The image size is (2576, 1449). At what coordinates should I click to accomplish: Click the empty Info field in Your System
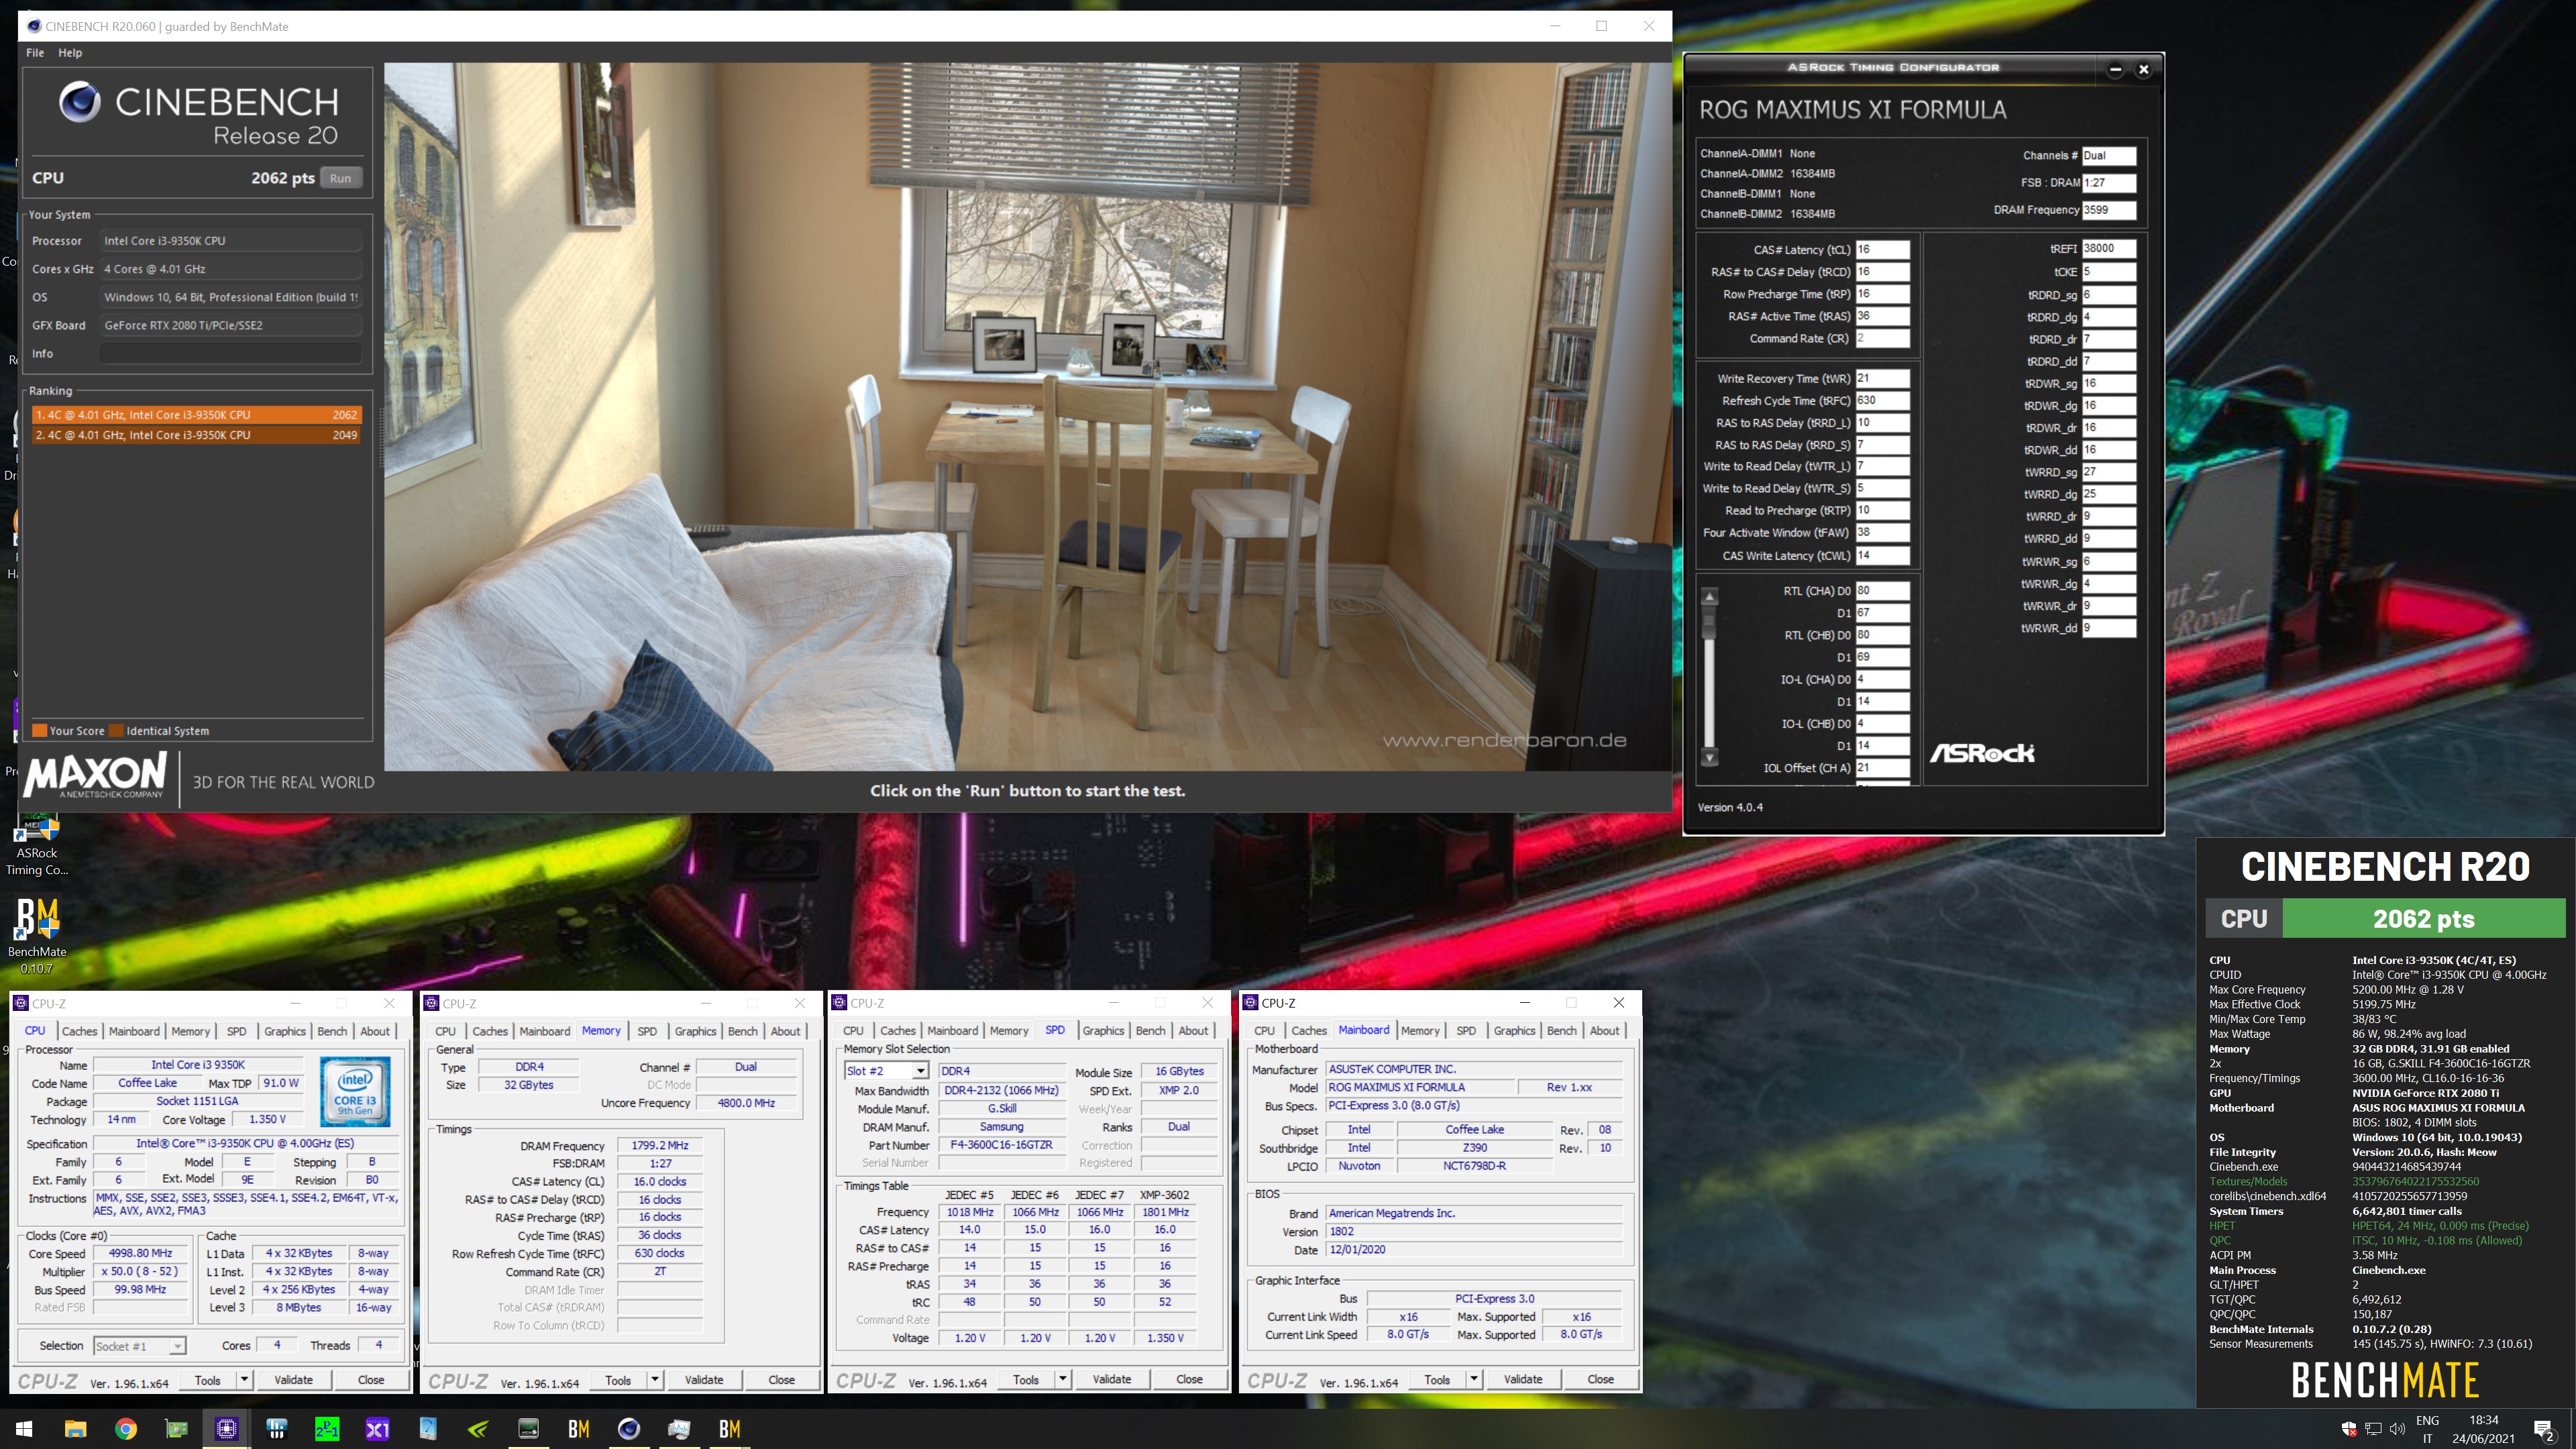231,353
